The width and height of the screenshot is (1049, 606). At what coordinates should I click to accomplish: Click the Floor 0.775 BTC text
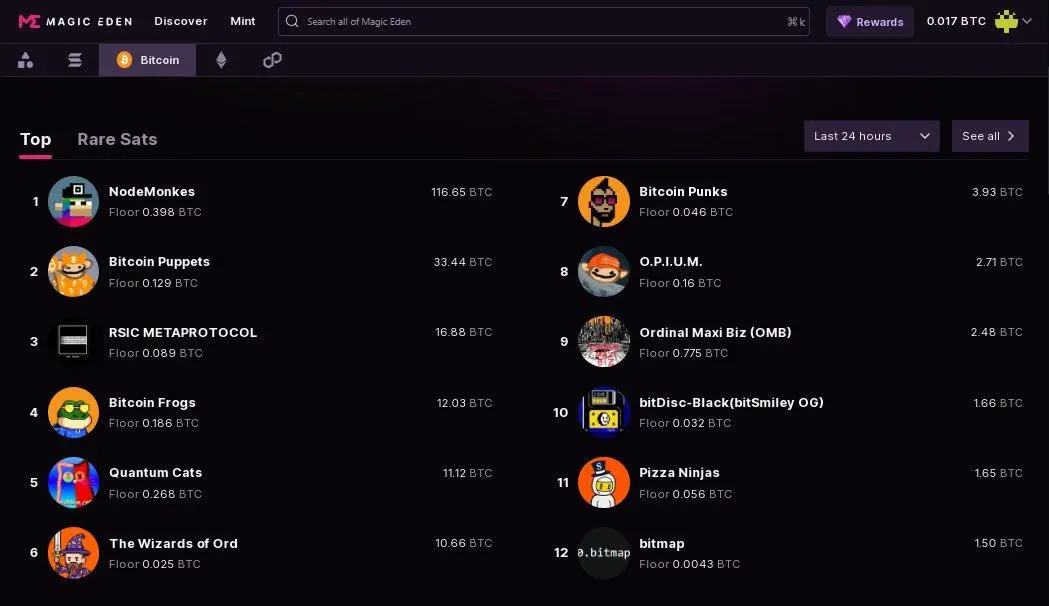pyautogui.click(x=683, y=353)
